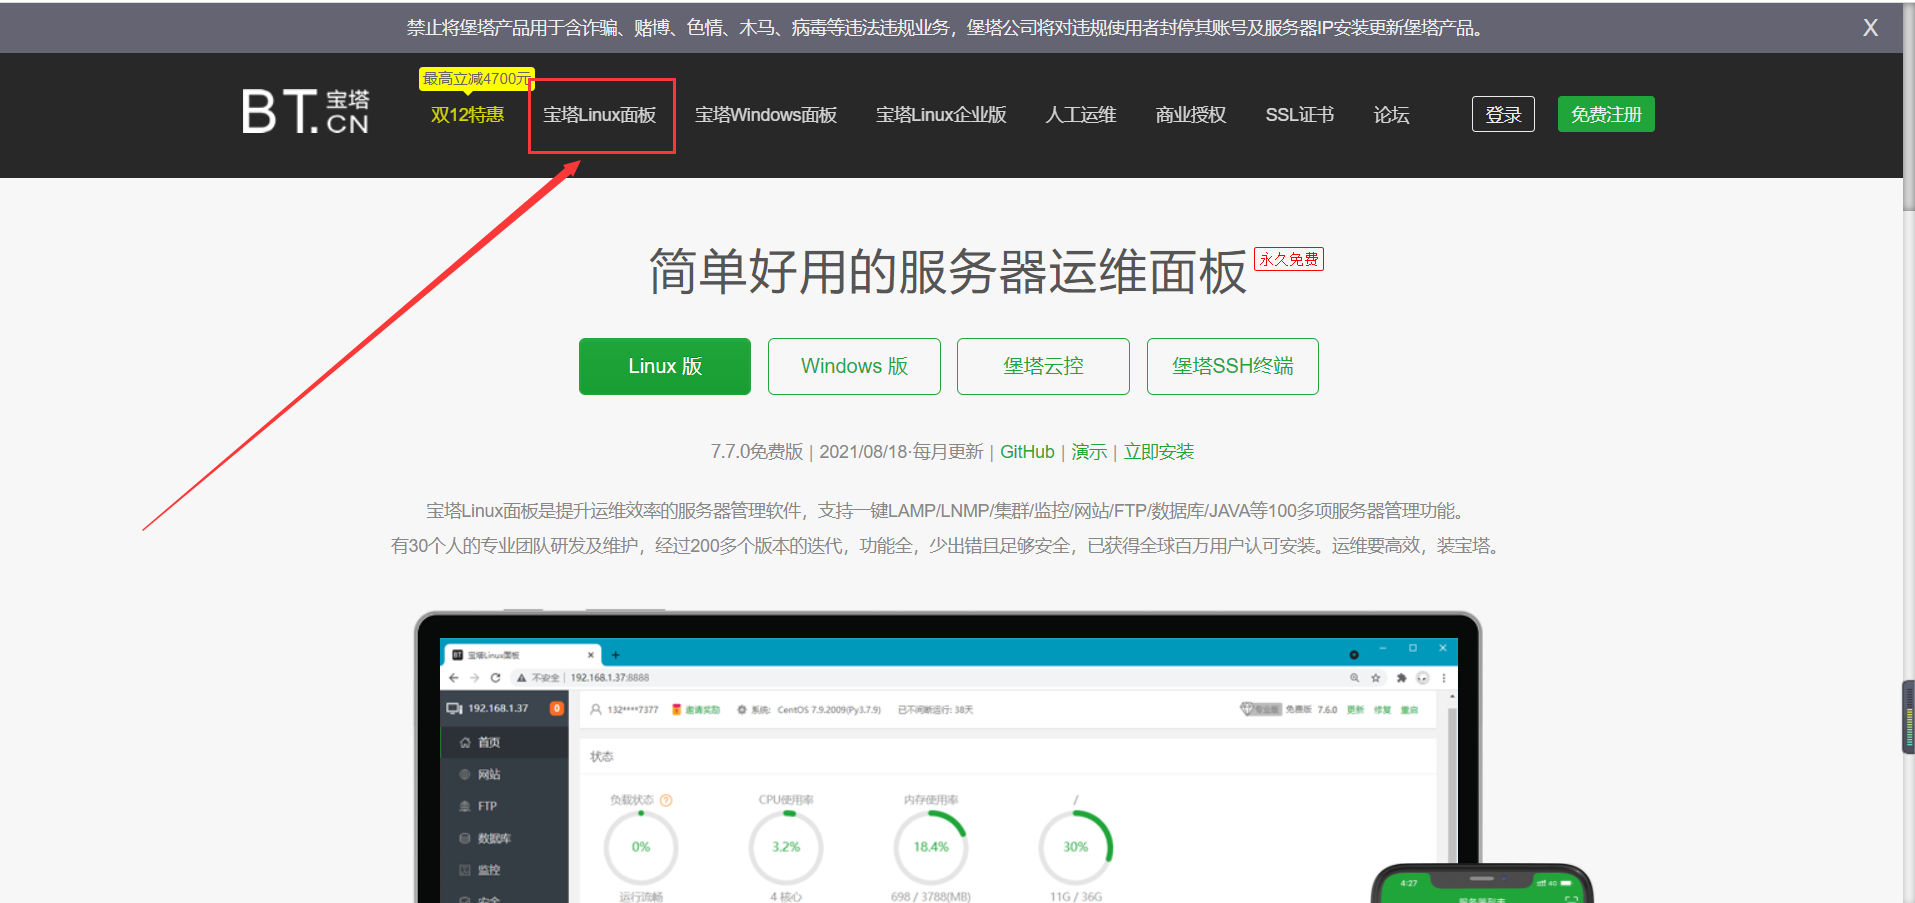Click the 7.7.0免费版 version text
This screenshot has height=903, width=1915.
point(757,452)
